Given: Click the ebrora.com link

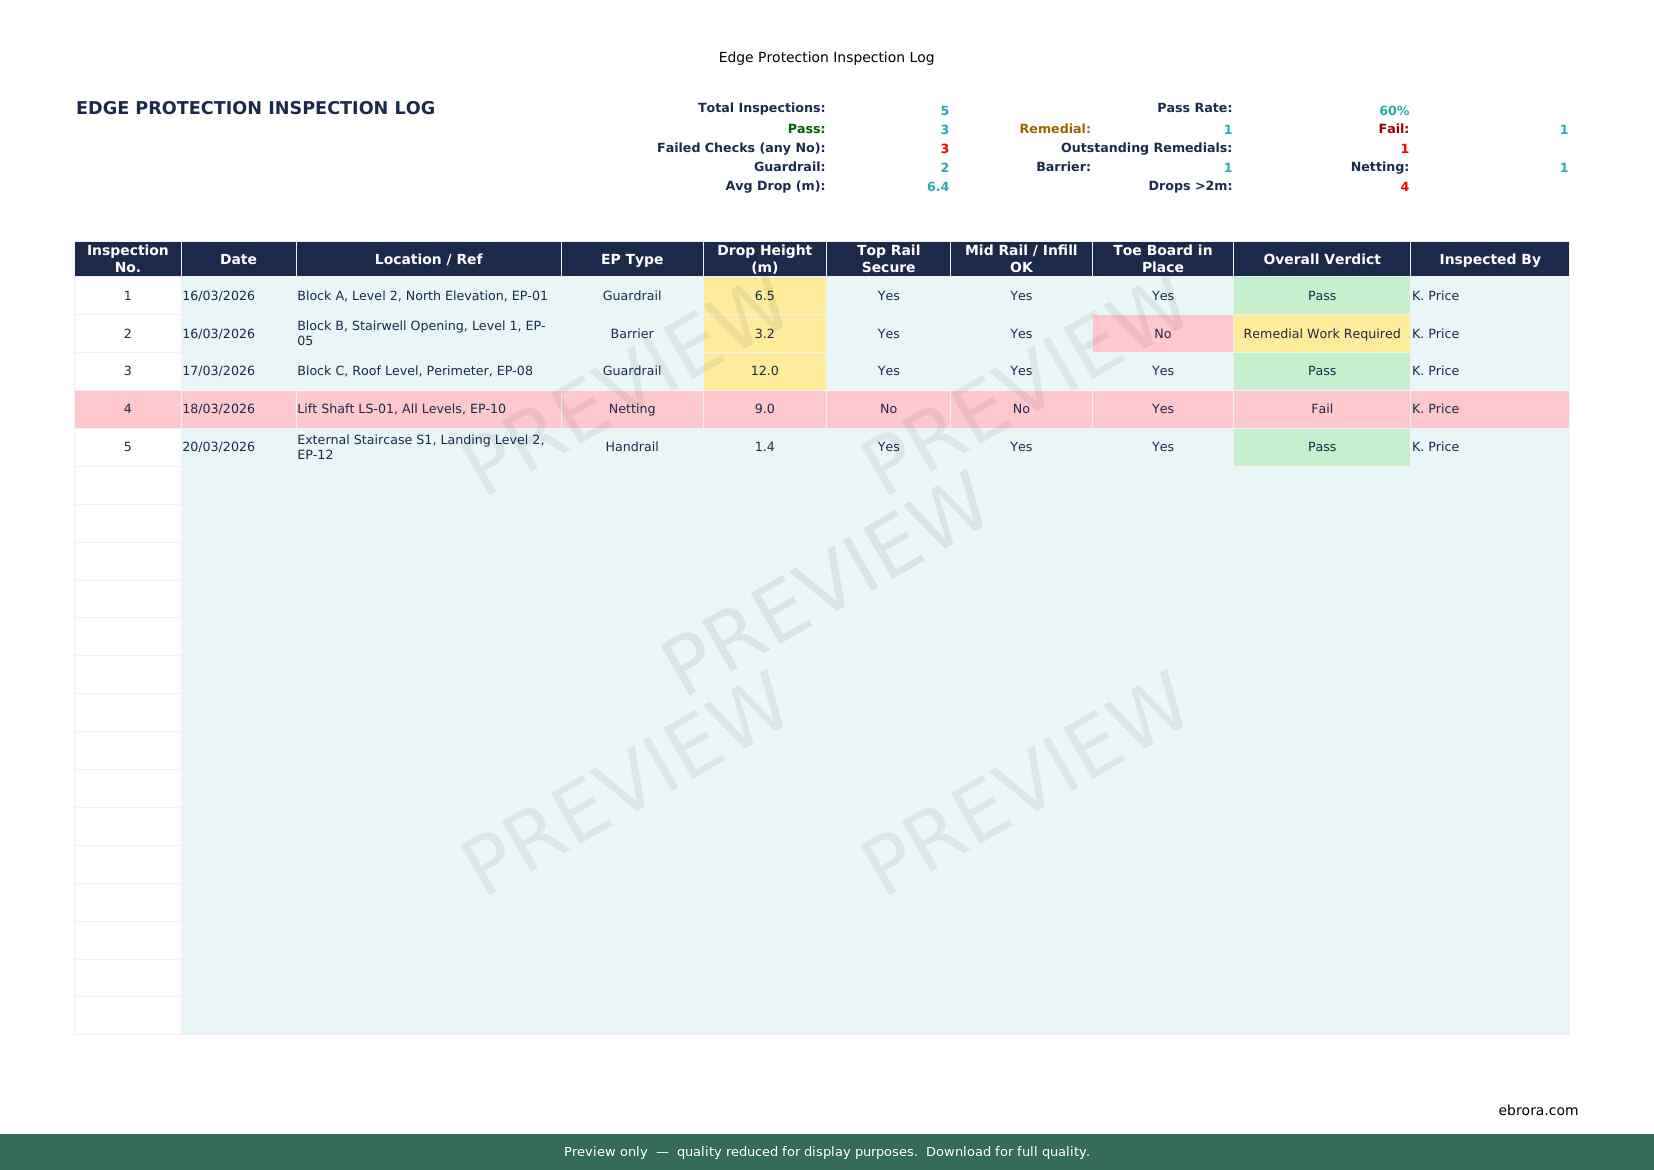Looking at the screenshot, I should point(1537,1110).
